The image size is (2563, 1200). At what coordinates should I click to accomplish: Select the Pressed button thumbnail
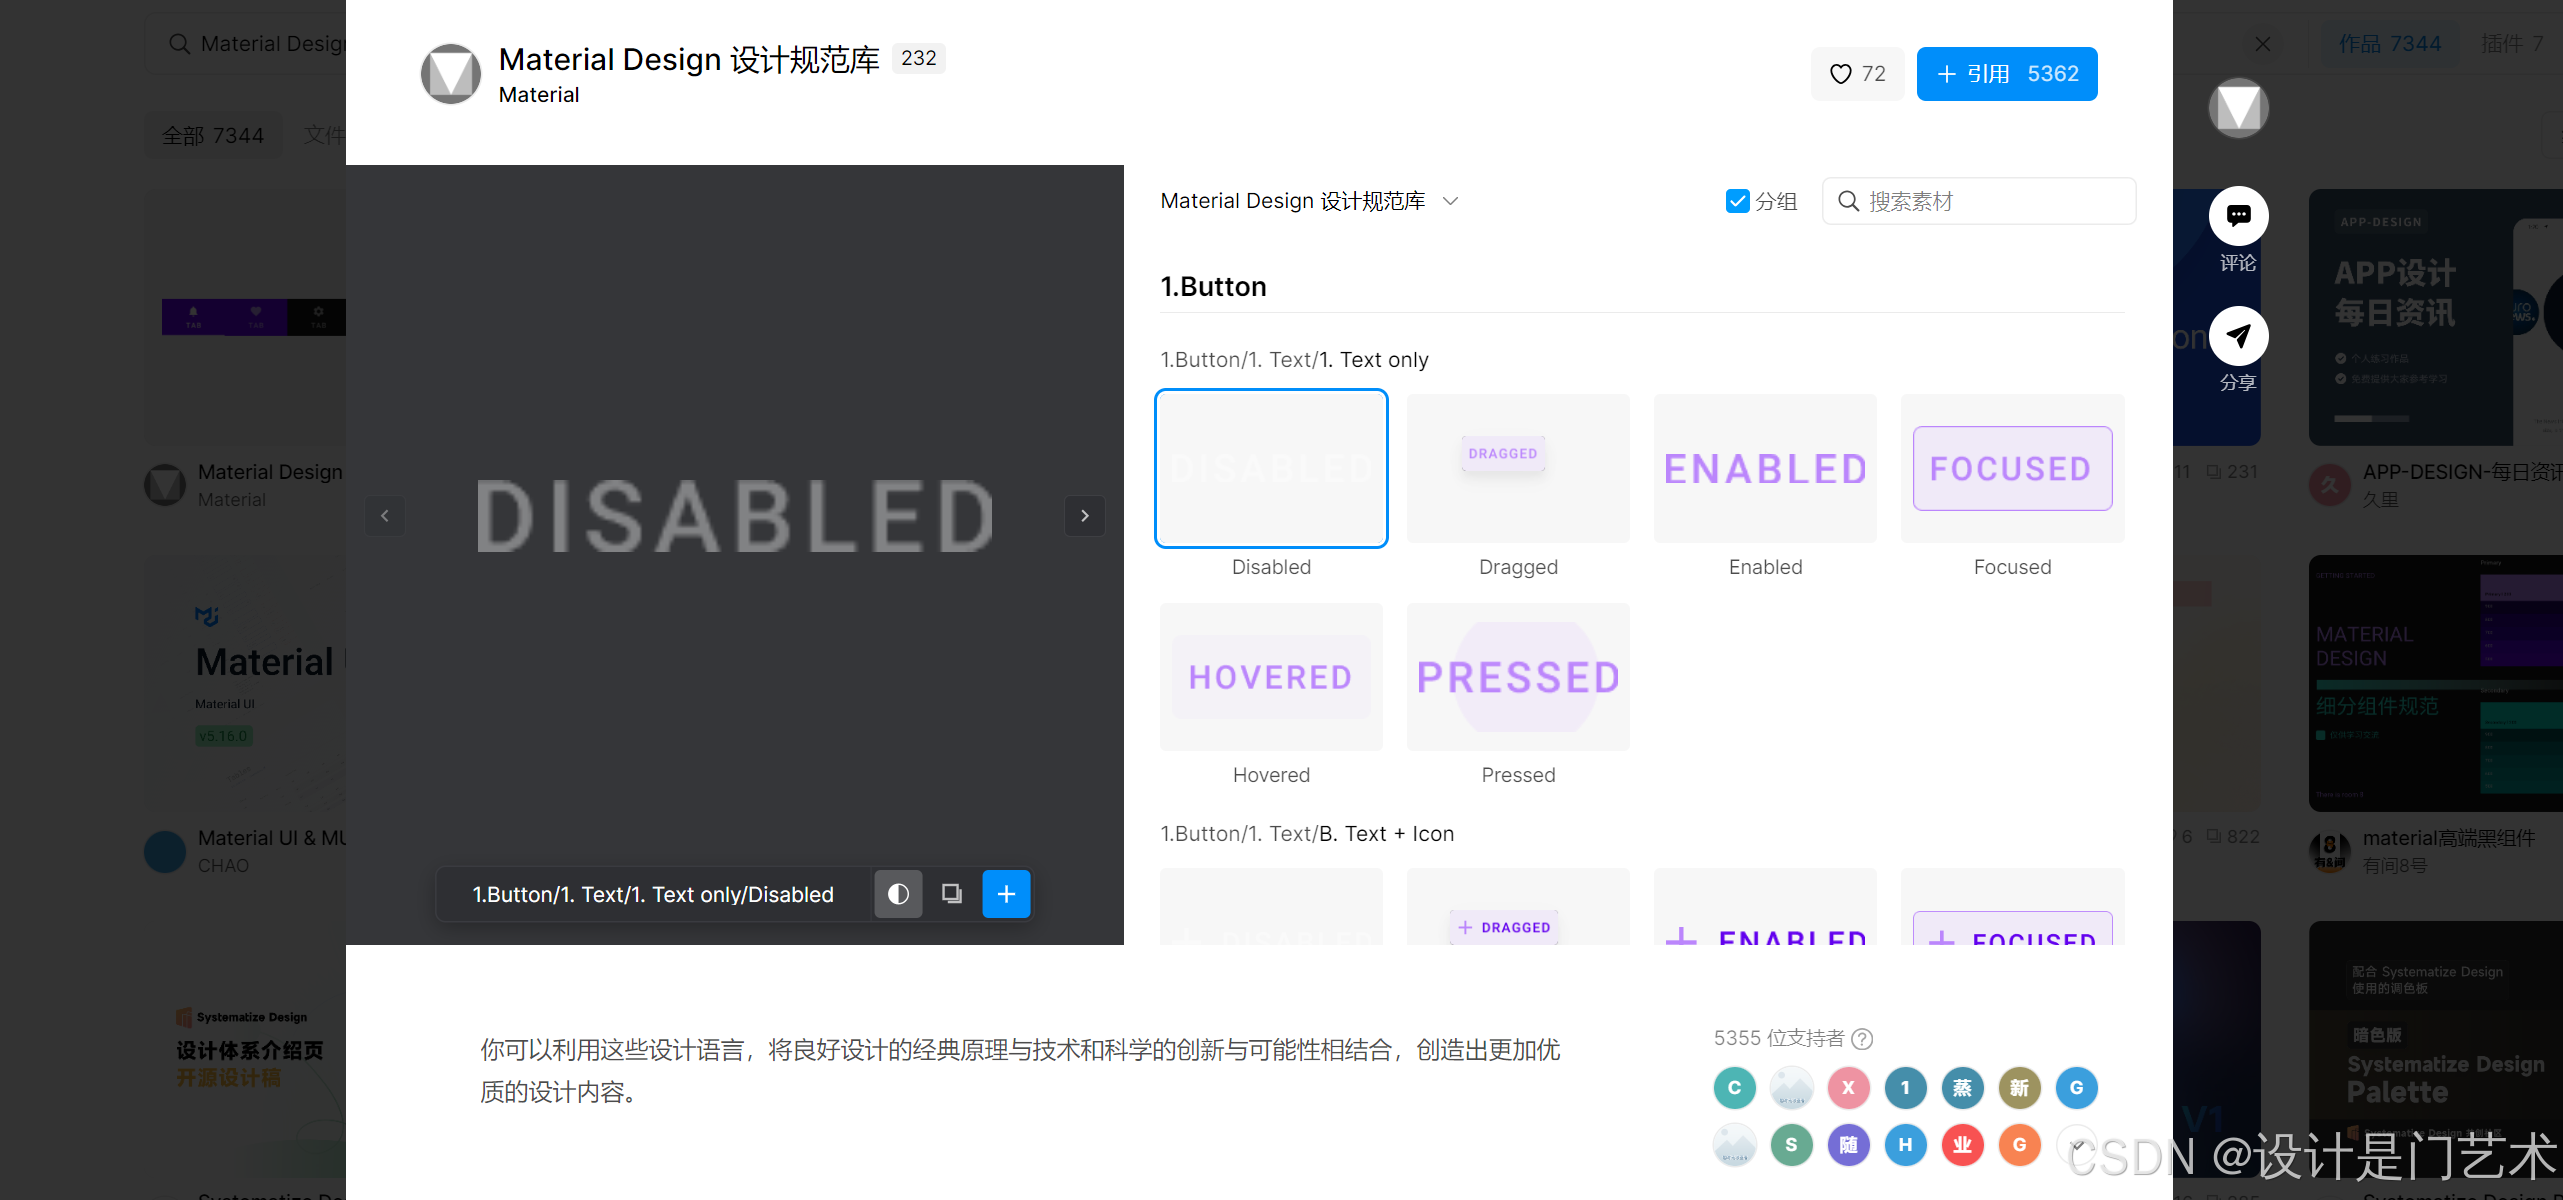(x=1518, y=677)
